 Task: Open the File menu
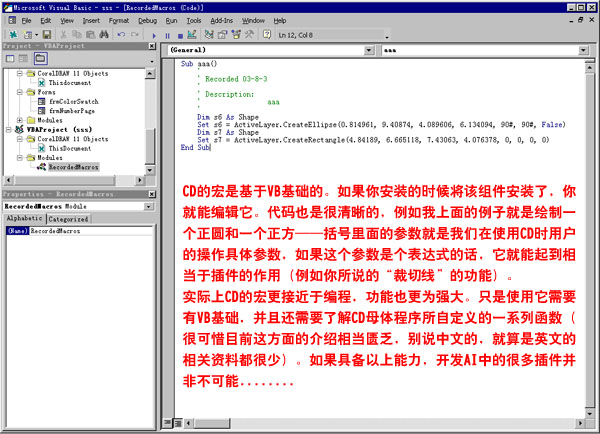point(26,21)
